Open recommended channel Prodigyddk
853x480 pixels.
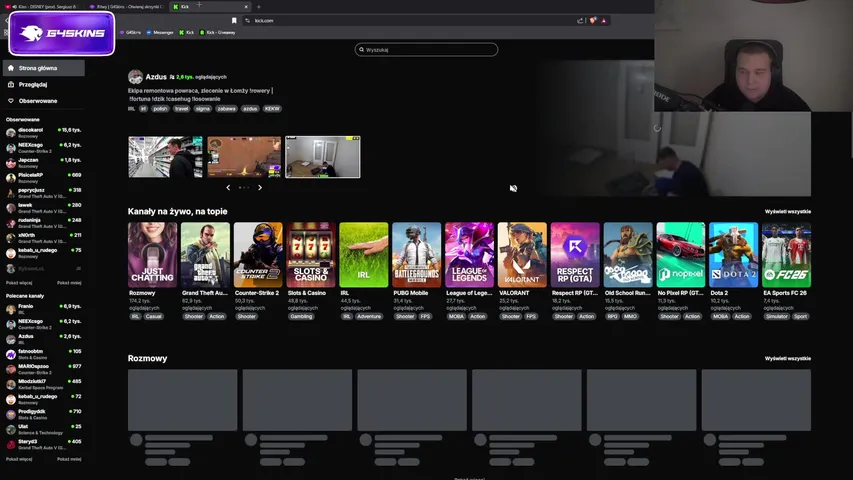point(44,414)
